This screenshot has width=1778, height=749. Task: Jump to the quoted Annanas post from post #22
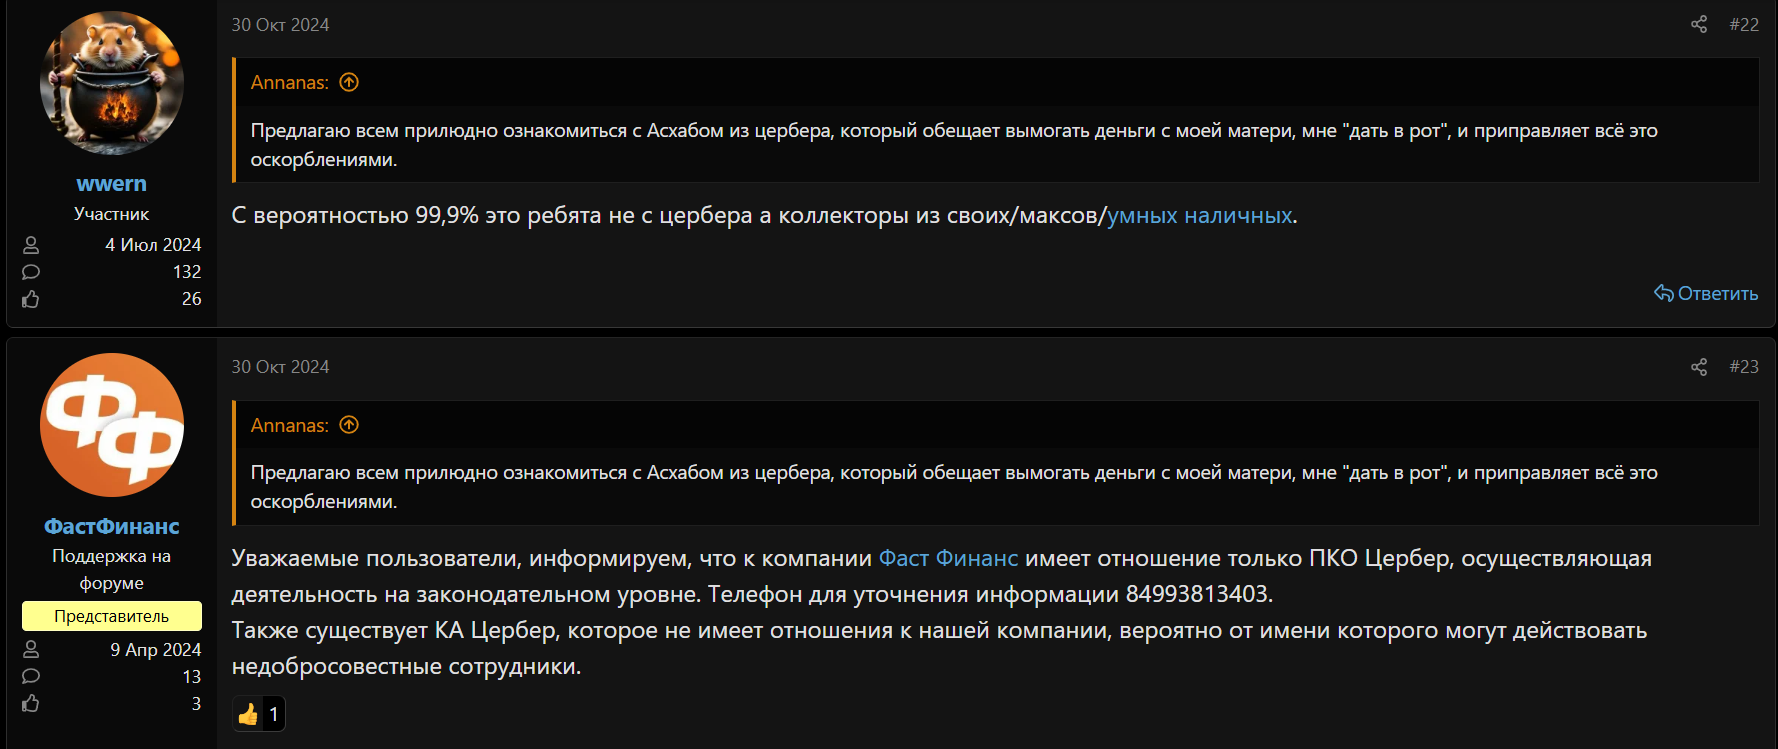[x=349, y=83]
